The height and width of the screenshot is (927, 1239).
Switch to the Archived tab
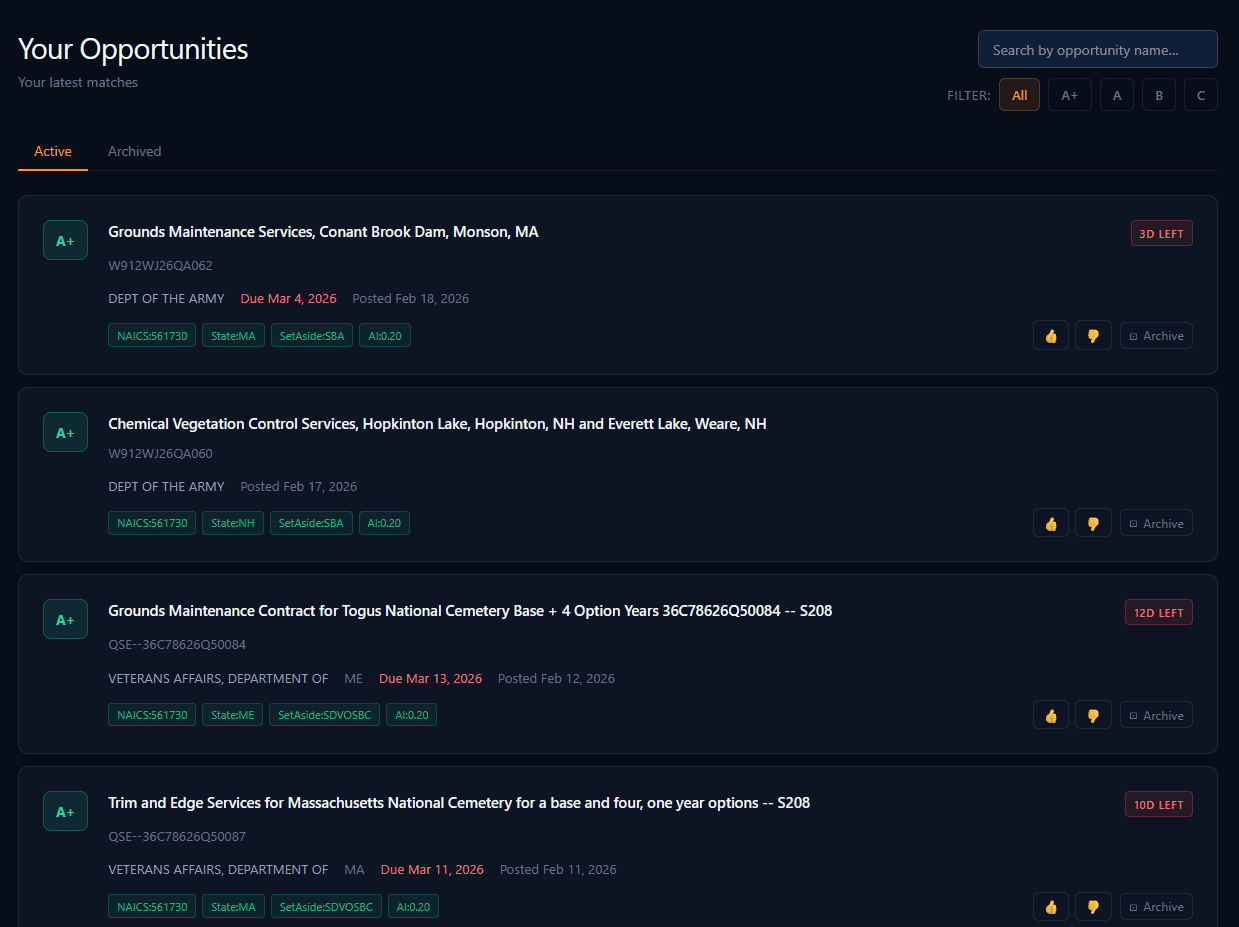[x=134, y=151]
